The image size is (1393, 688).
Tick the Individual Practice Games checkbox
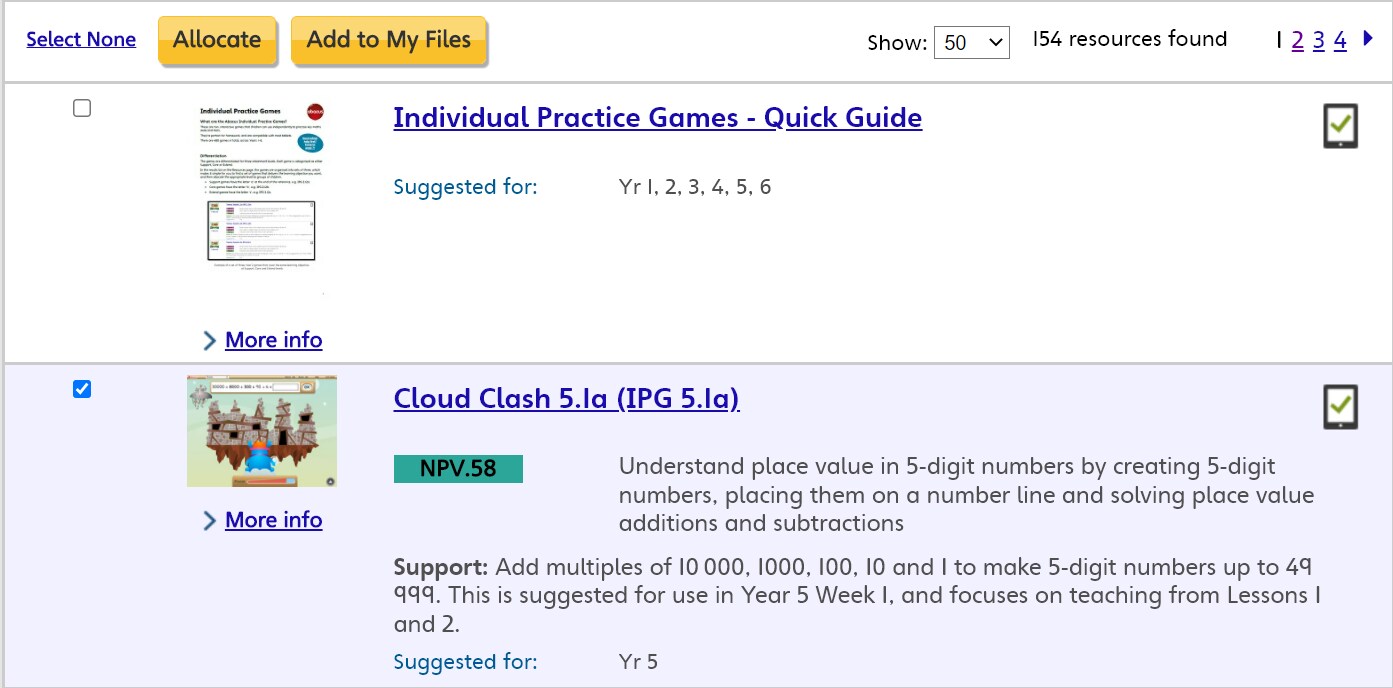tap(82, 108)
